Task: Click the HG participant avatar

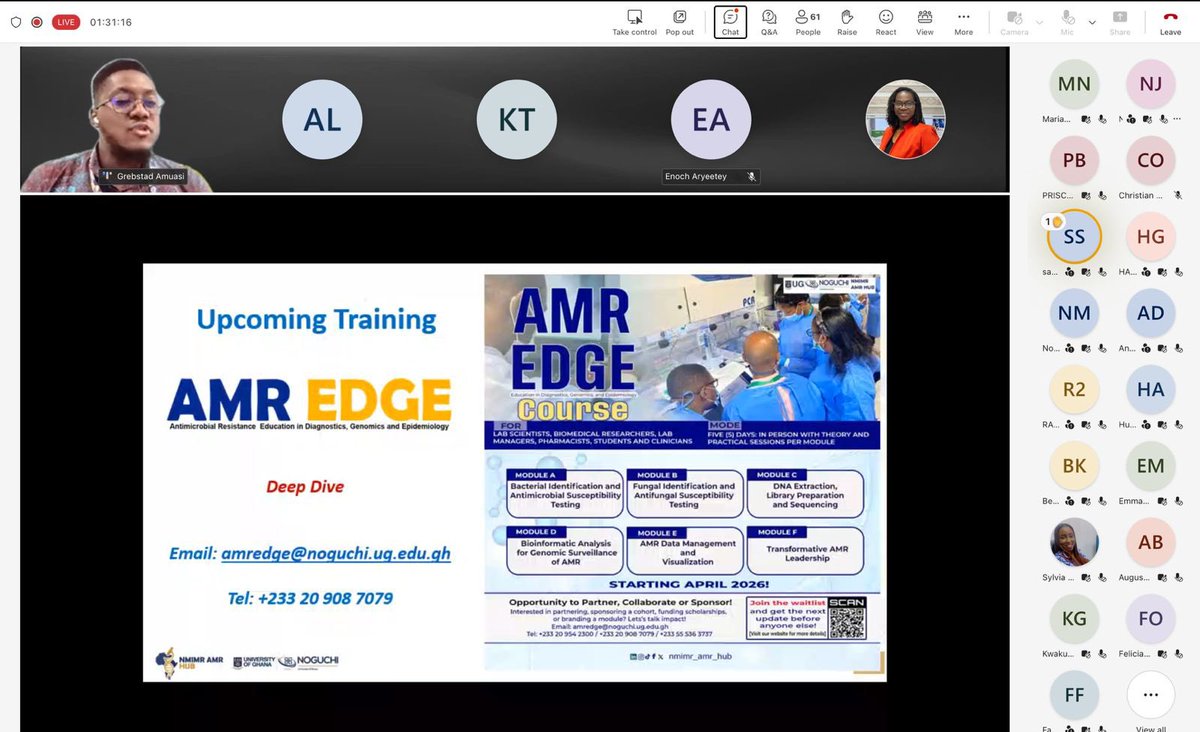Action: tap(1151, 237)
